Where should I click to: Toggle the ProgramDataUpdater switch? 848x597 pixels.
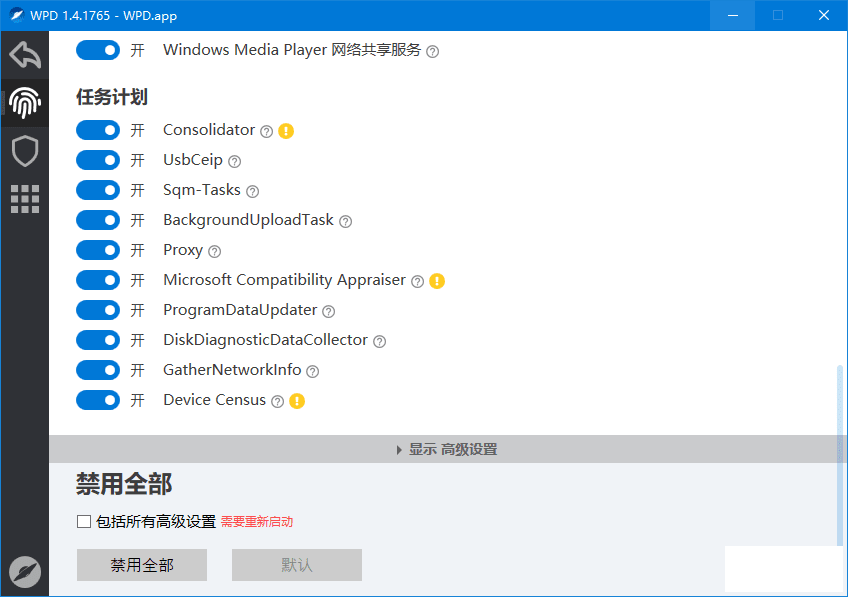(98, 310)
